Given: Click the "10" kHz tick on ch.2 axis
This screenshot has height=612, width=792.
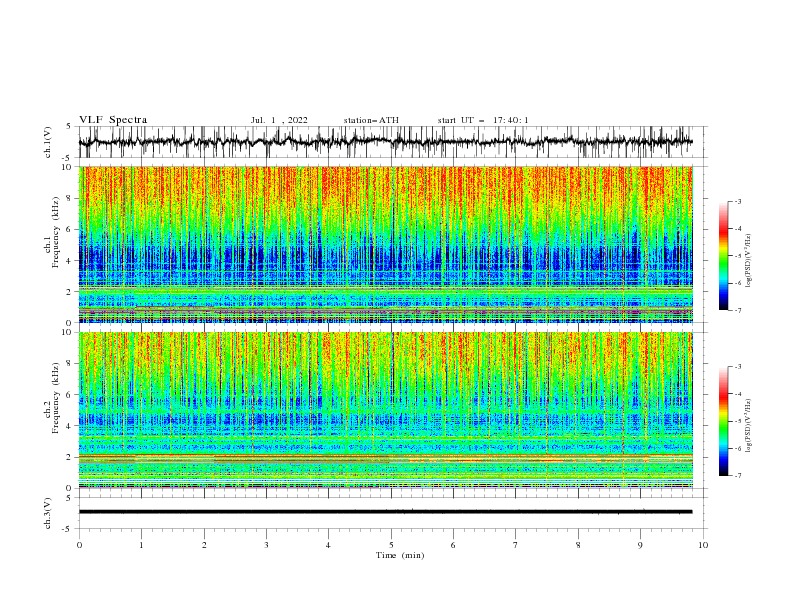Looking at the screenshot, I should point(69,332).
